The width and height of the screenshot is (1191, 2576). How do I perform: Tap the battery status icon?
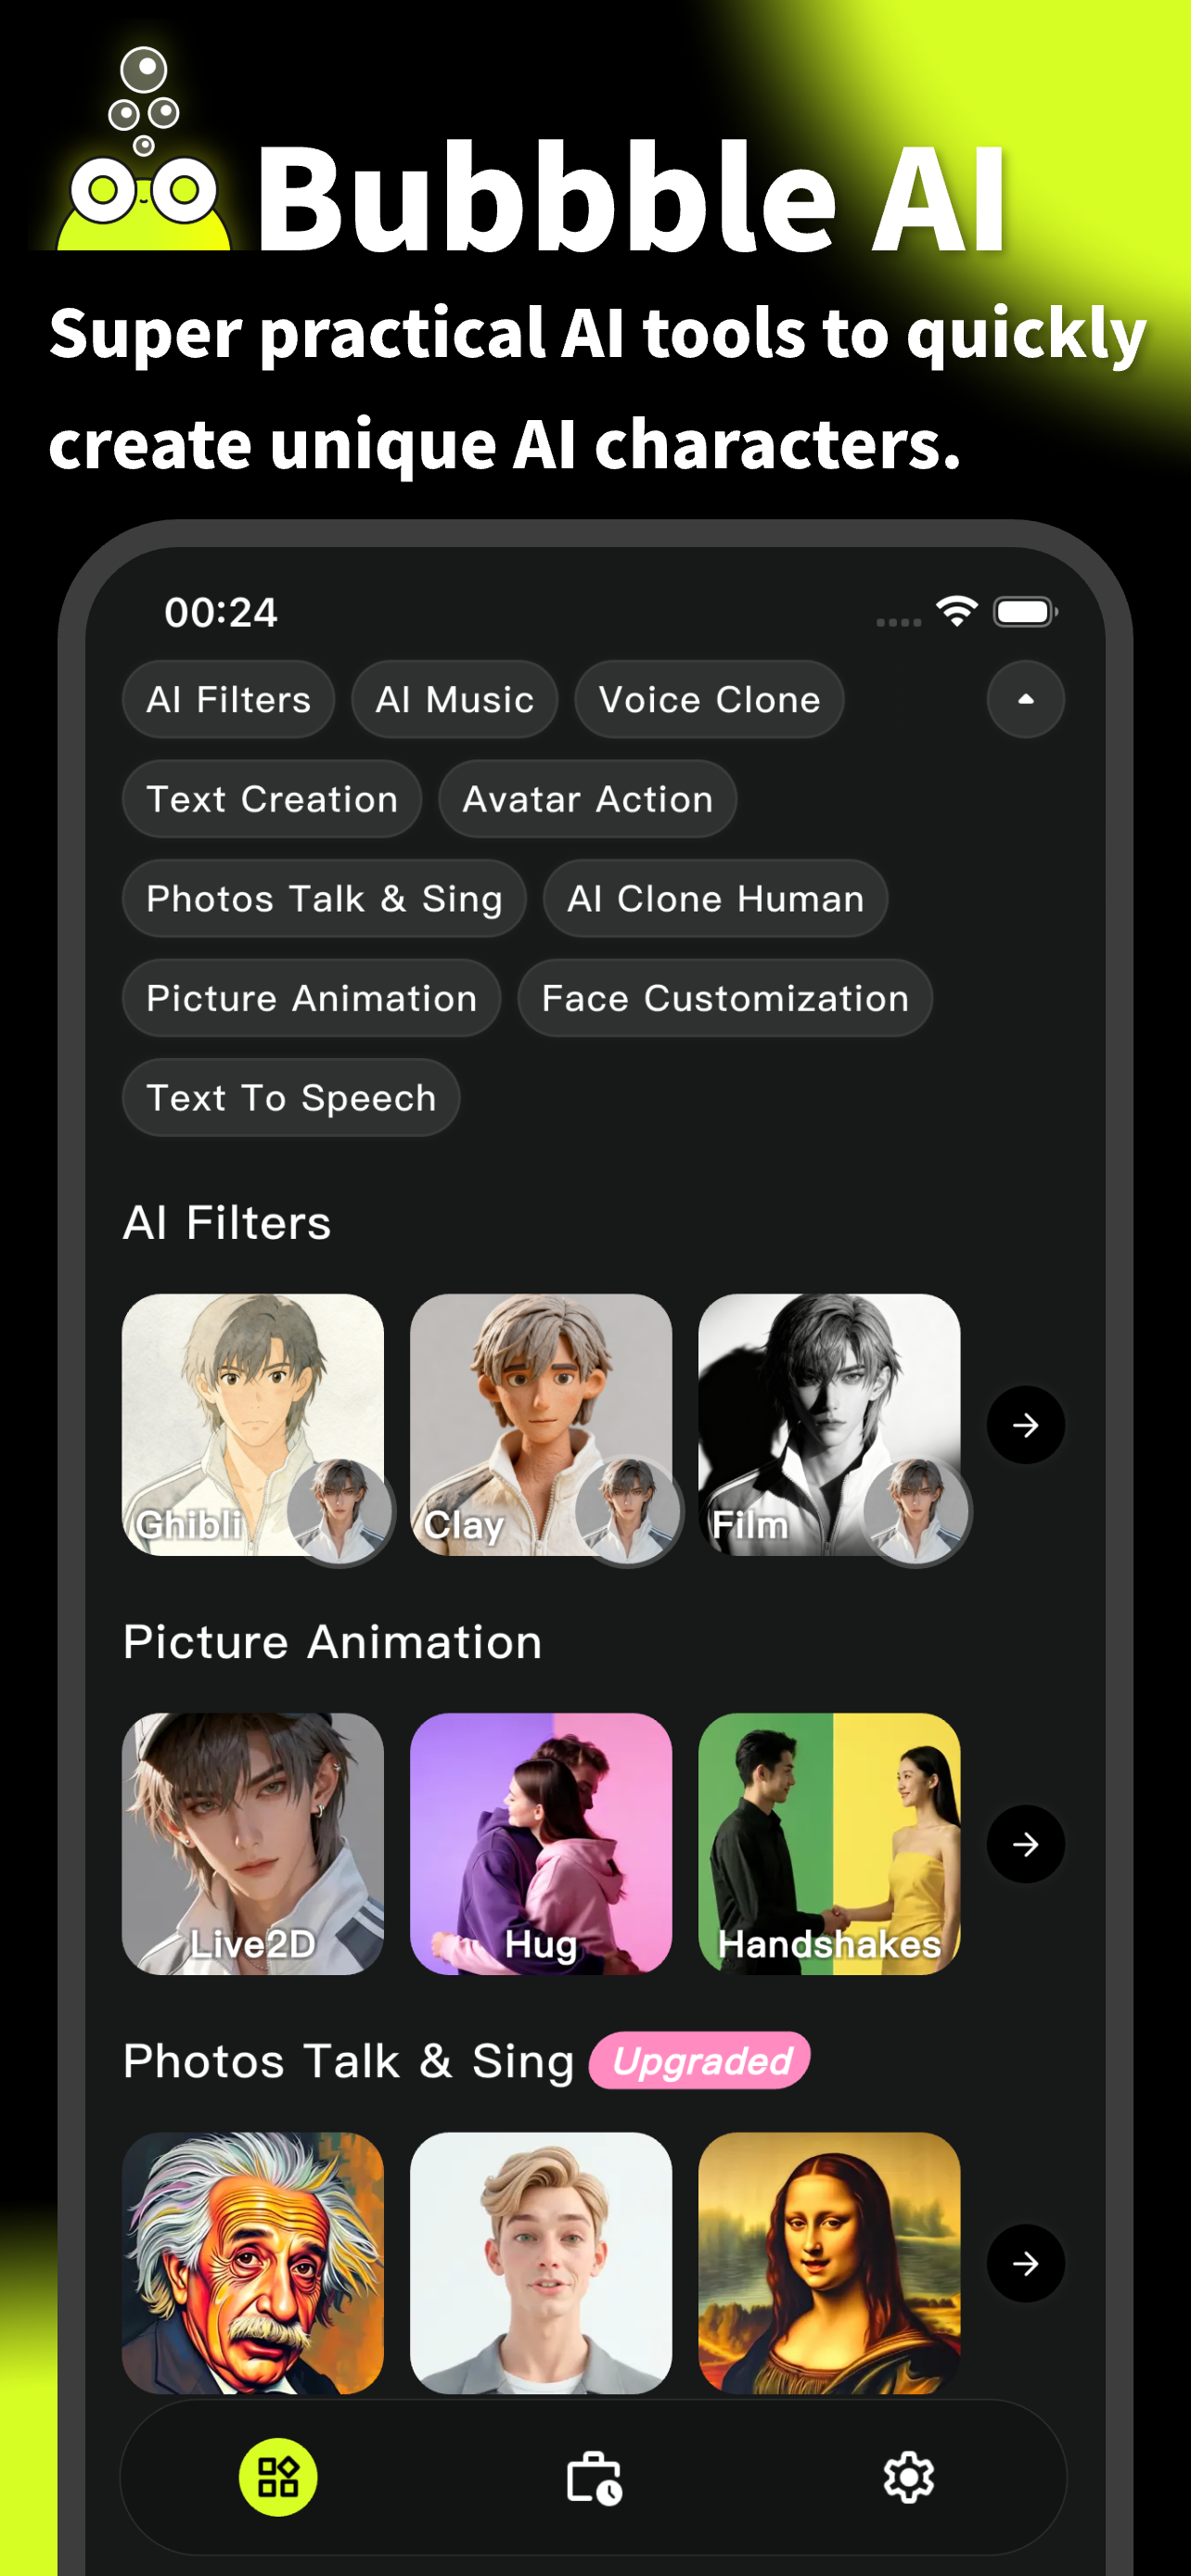[x=1025, y=612]
